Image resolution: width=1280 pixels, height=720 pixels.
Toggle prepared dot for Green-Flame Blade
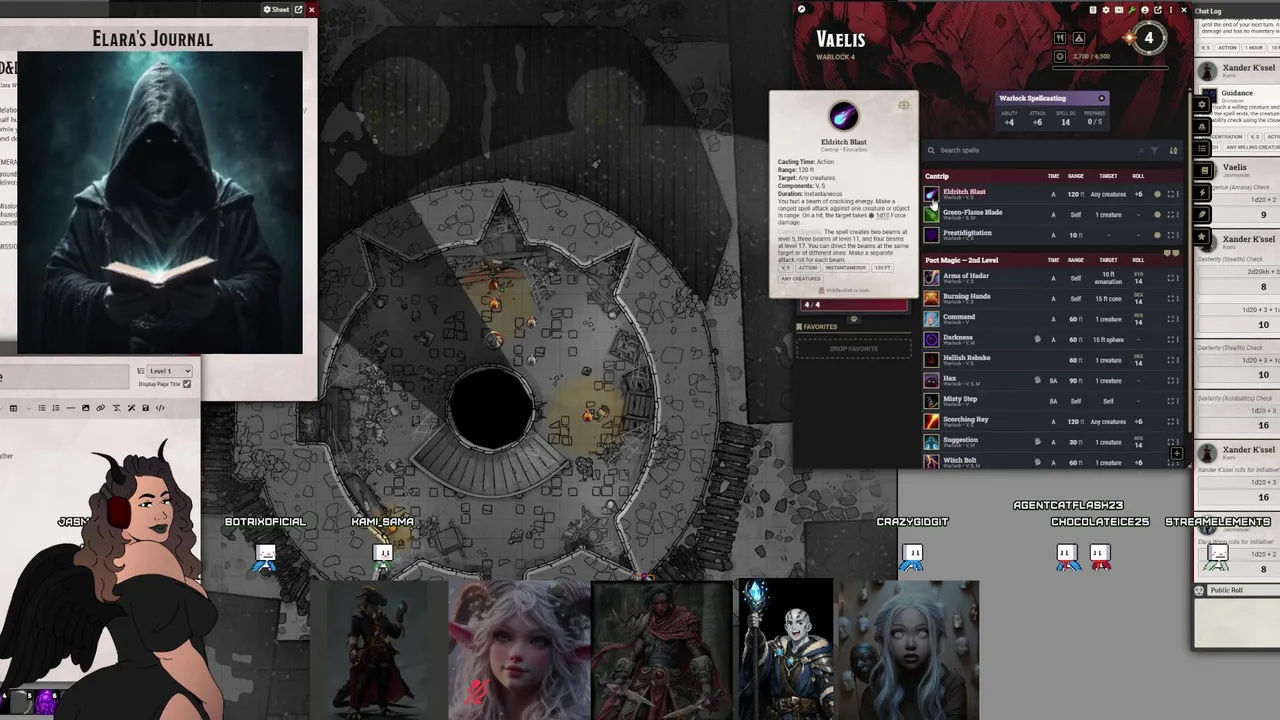1157,214
